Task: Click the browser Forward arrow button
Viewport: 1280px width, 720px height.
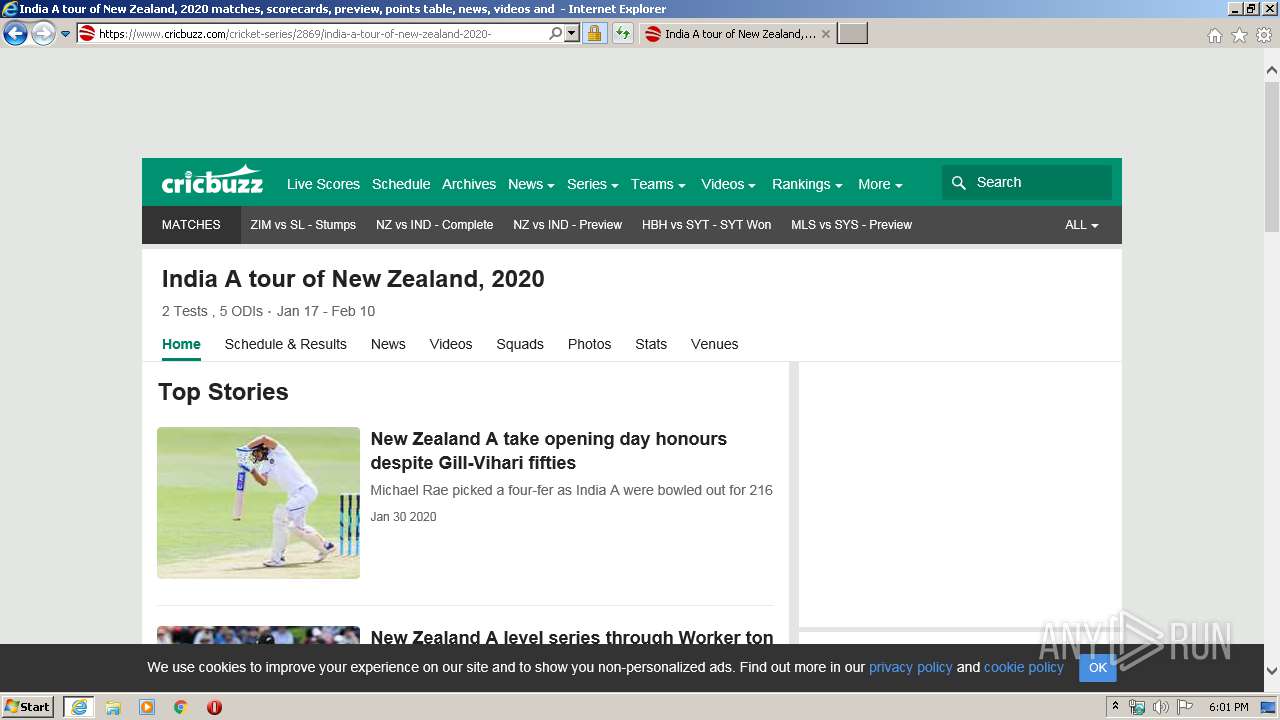Action: pos(43,34)
